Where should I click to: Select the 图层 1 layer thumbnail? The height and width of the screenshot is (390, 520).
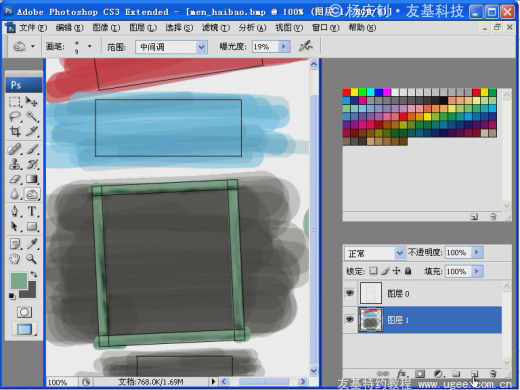pyautogui.click(x=370, y=320)
